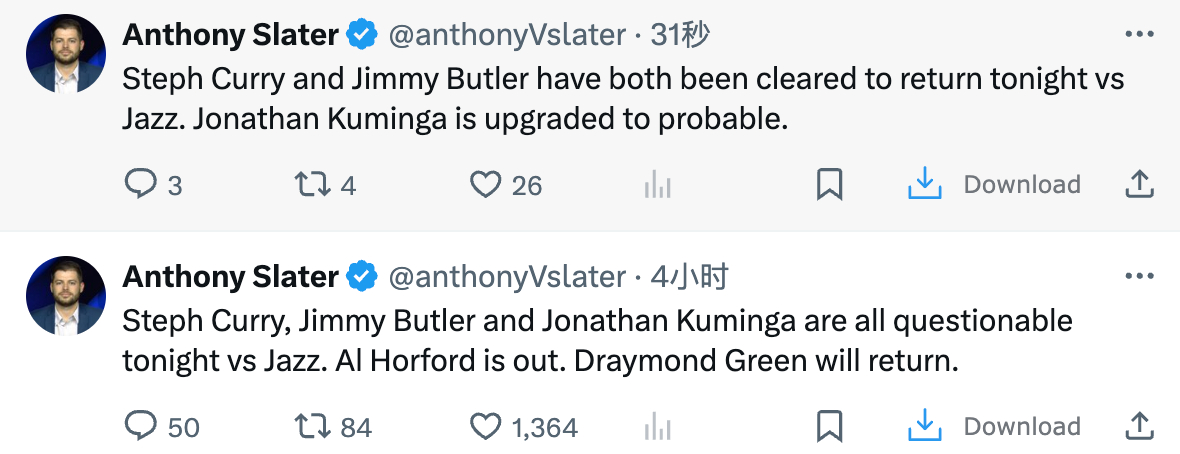
Task: Click the @anthonyVslater handle on second tweet
Action: coord(506,277)
